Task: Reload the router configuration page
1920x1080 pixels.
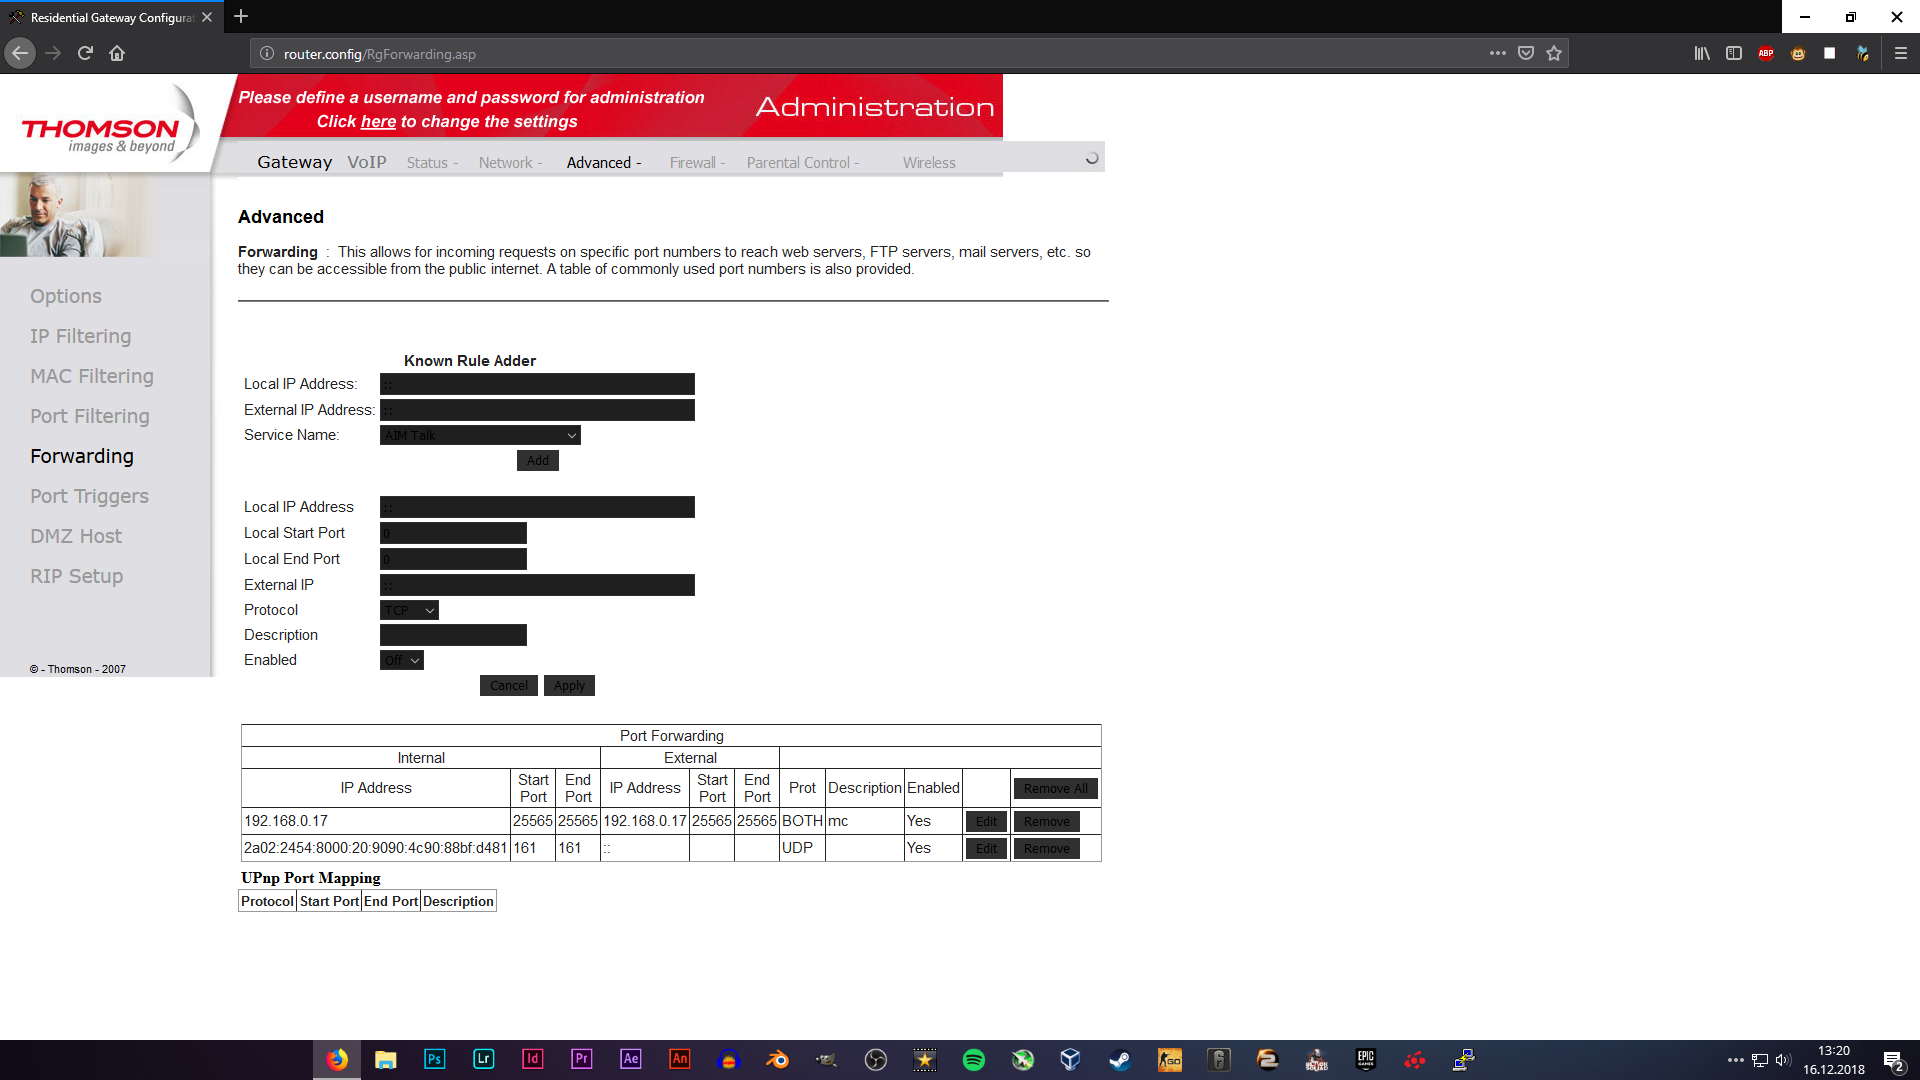Action: click(85, 53)
